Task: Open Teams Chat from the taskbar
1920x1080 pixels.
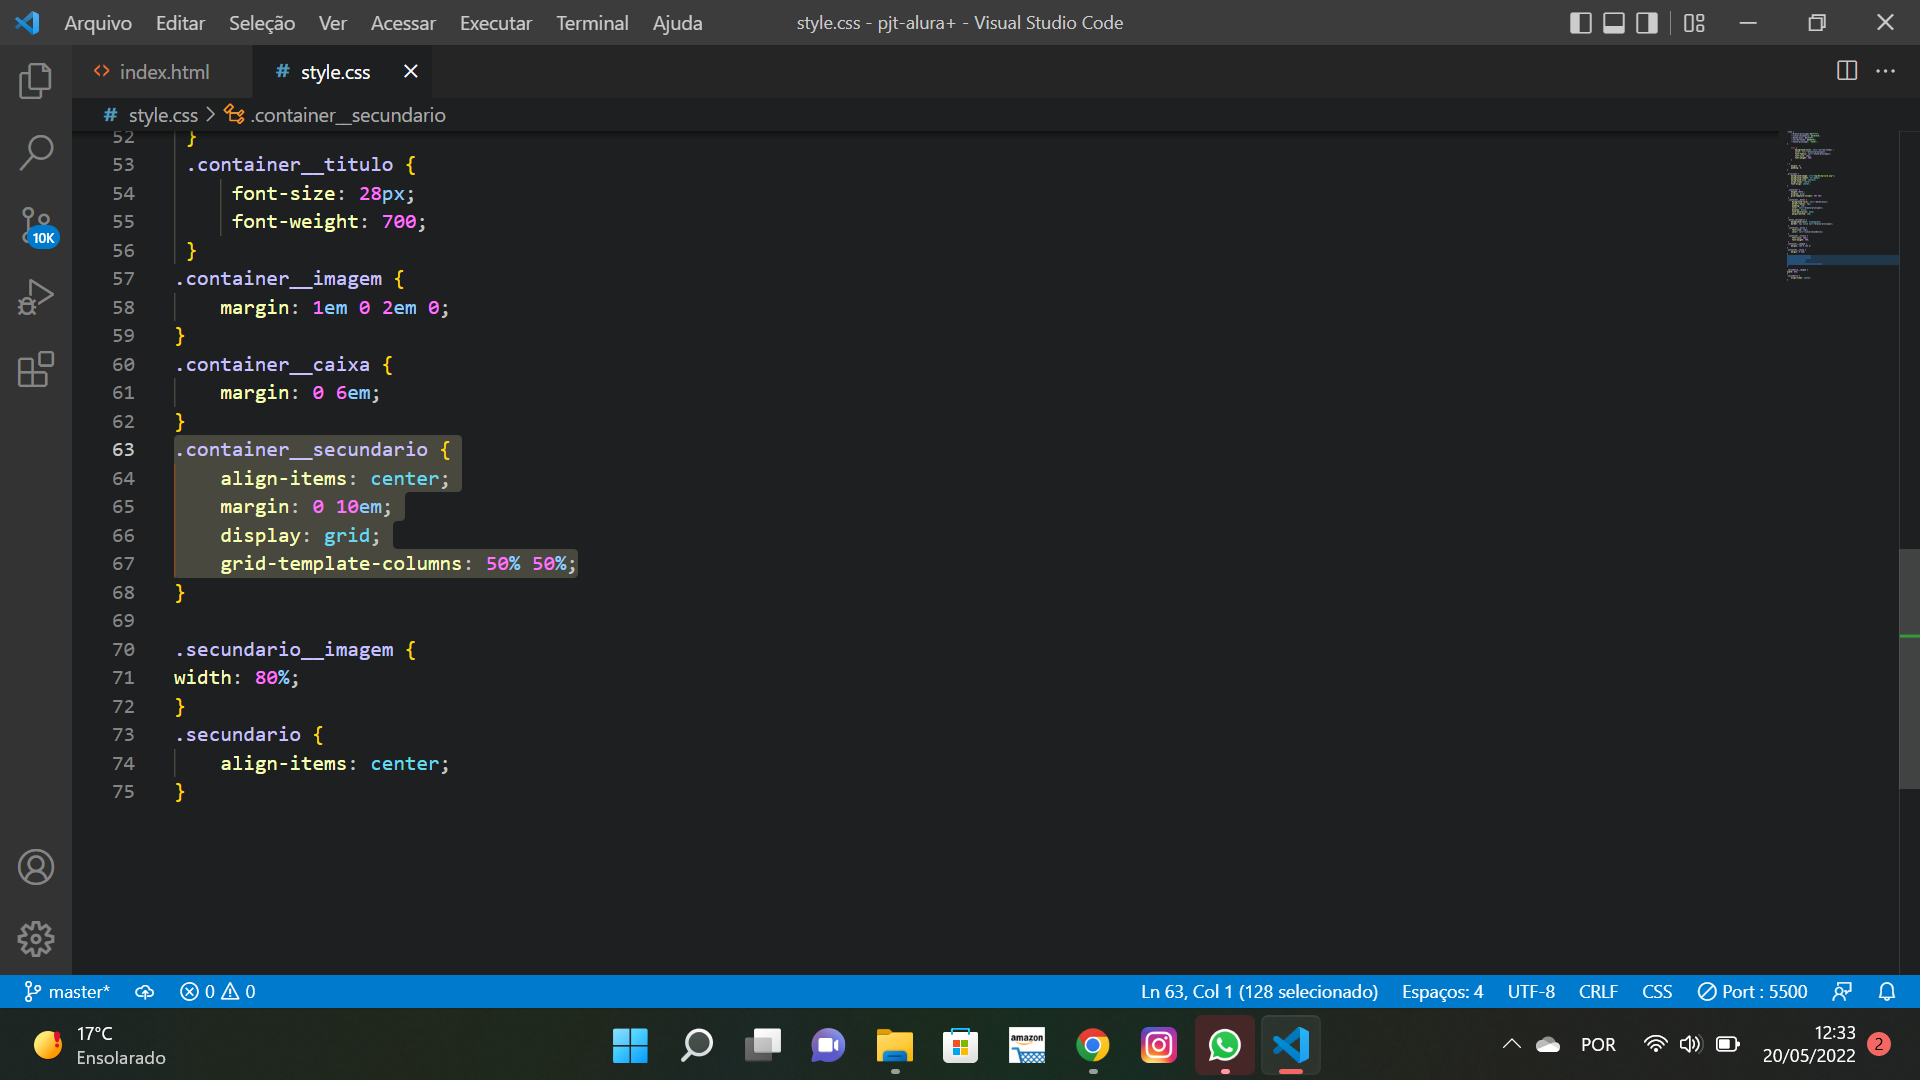Action: point(828,1046)
